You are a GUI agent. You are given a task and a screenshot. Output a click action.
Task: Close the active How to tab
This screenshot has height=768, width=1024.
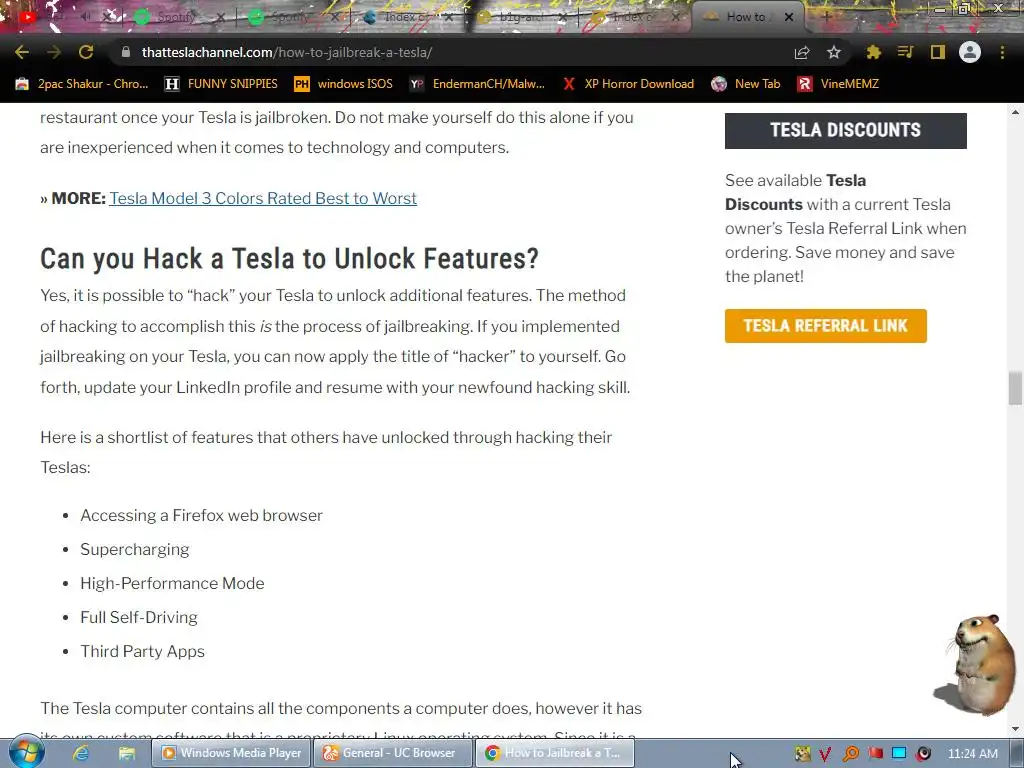[x=789, y=17]
